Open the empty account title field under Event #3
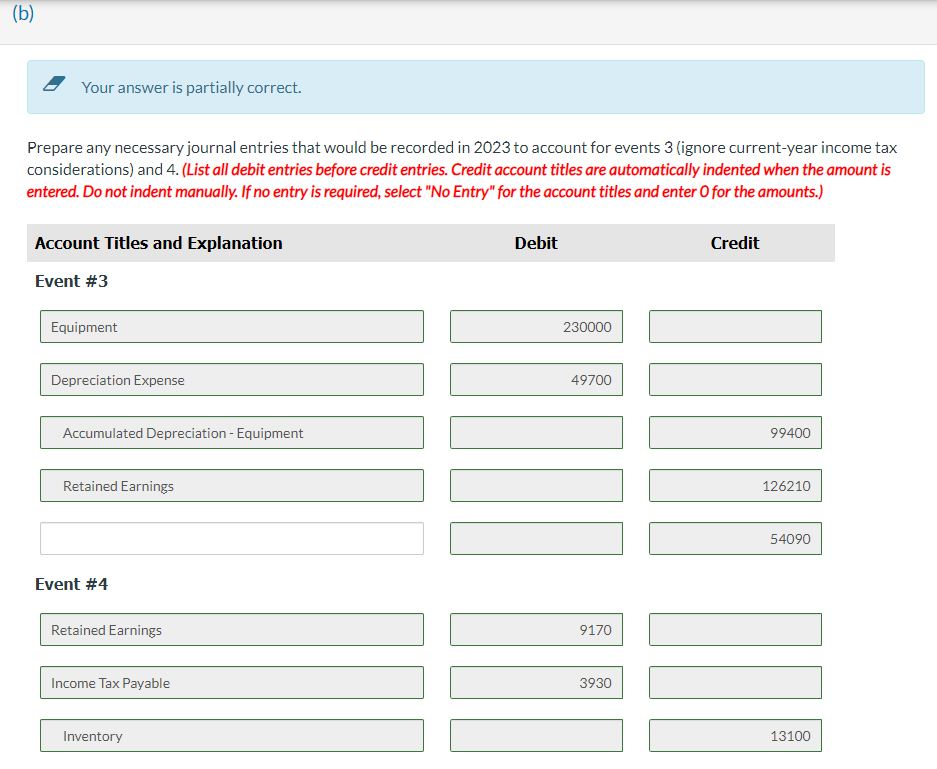 pos(231,538)
